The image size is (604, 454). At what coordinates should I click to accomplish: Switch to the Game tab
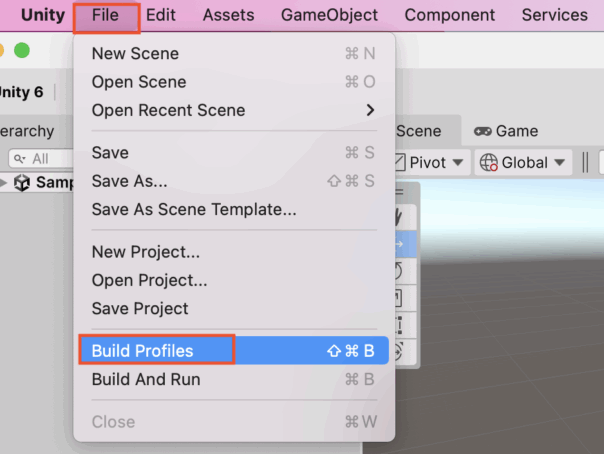[x=506, y=131]
